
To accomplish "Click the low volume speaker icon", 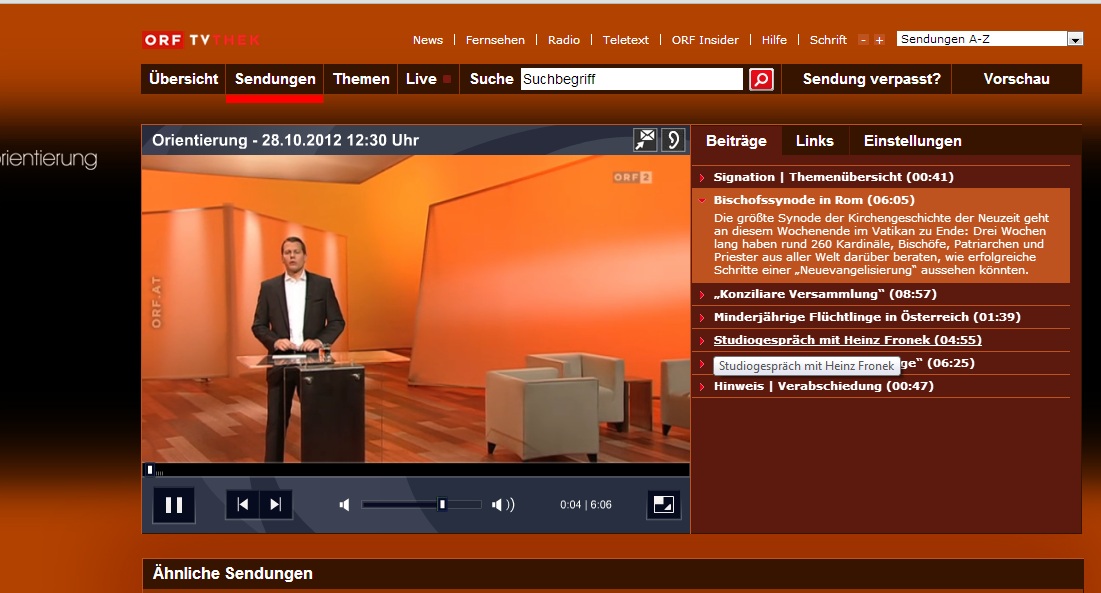I will click(345, 505).
